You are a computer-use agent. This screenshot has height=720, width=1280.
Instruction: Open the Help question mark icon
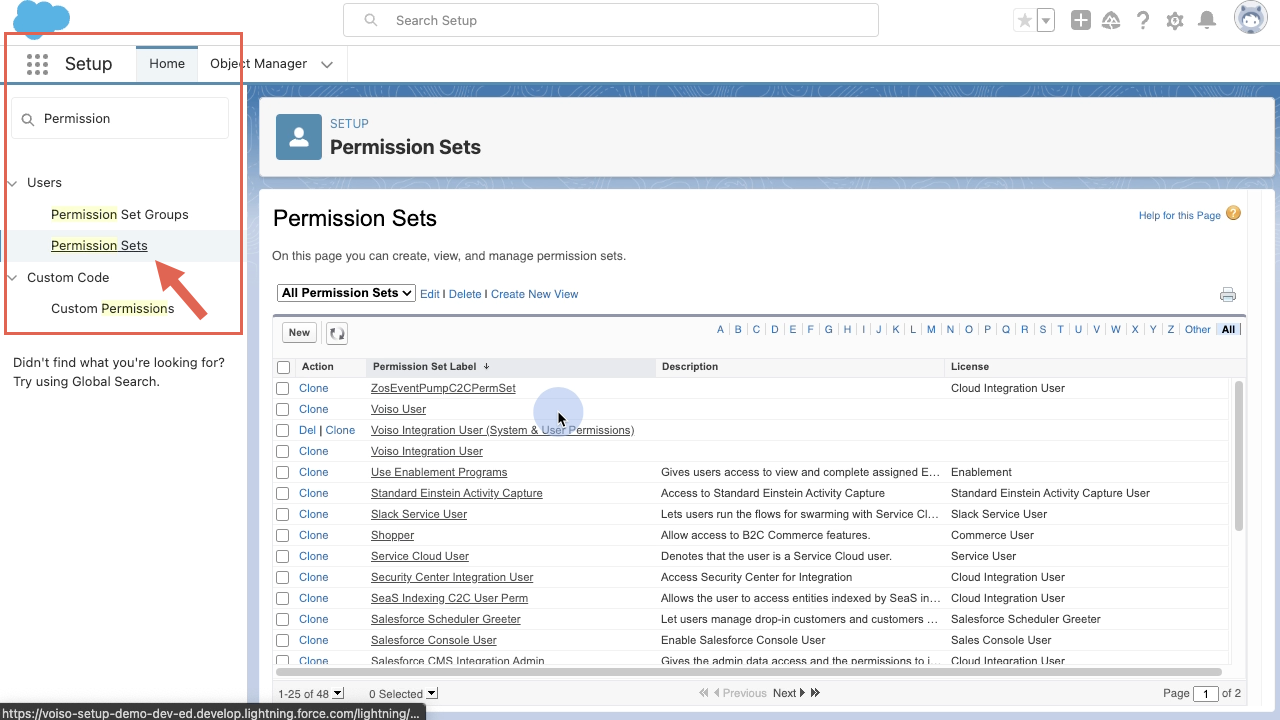pyautogui.click(x=1143, y=20)
